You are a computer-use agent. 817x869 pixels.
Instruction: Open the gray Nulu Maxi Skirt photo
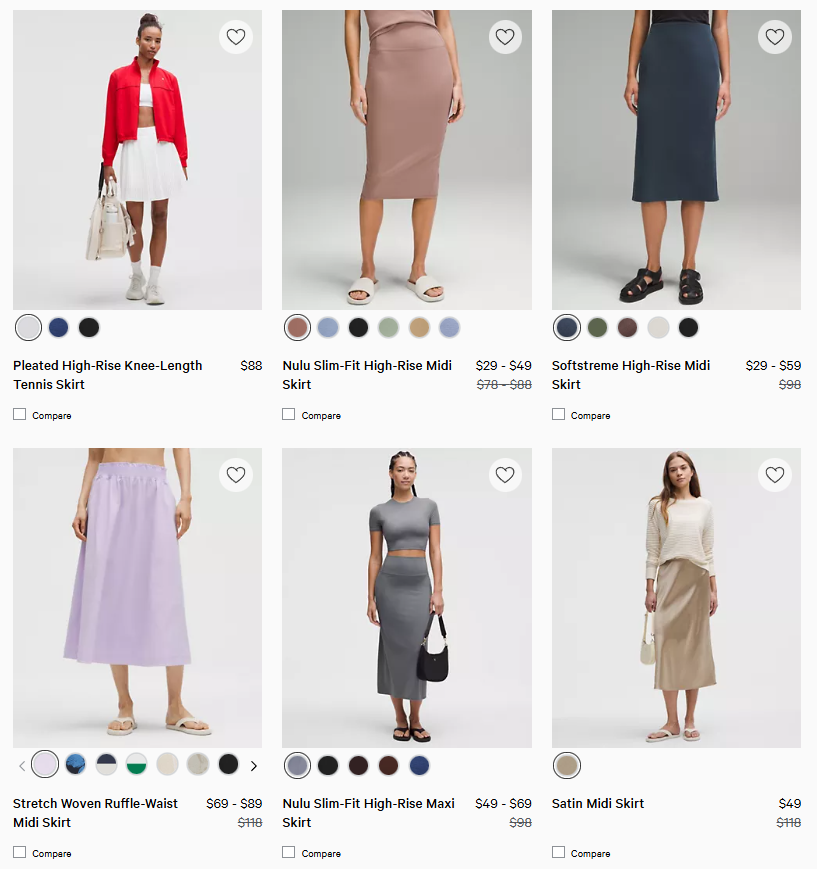pos(406,597)
